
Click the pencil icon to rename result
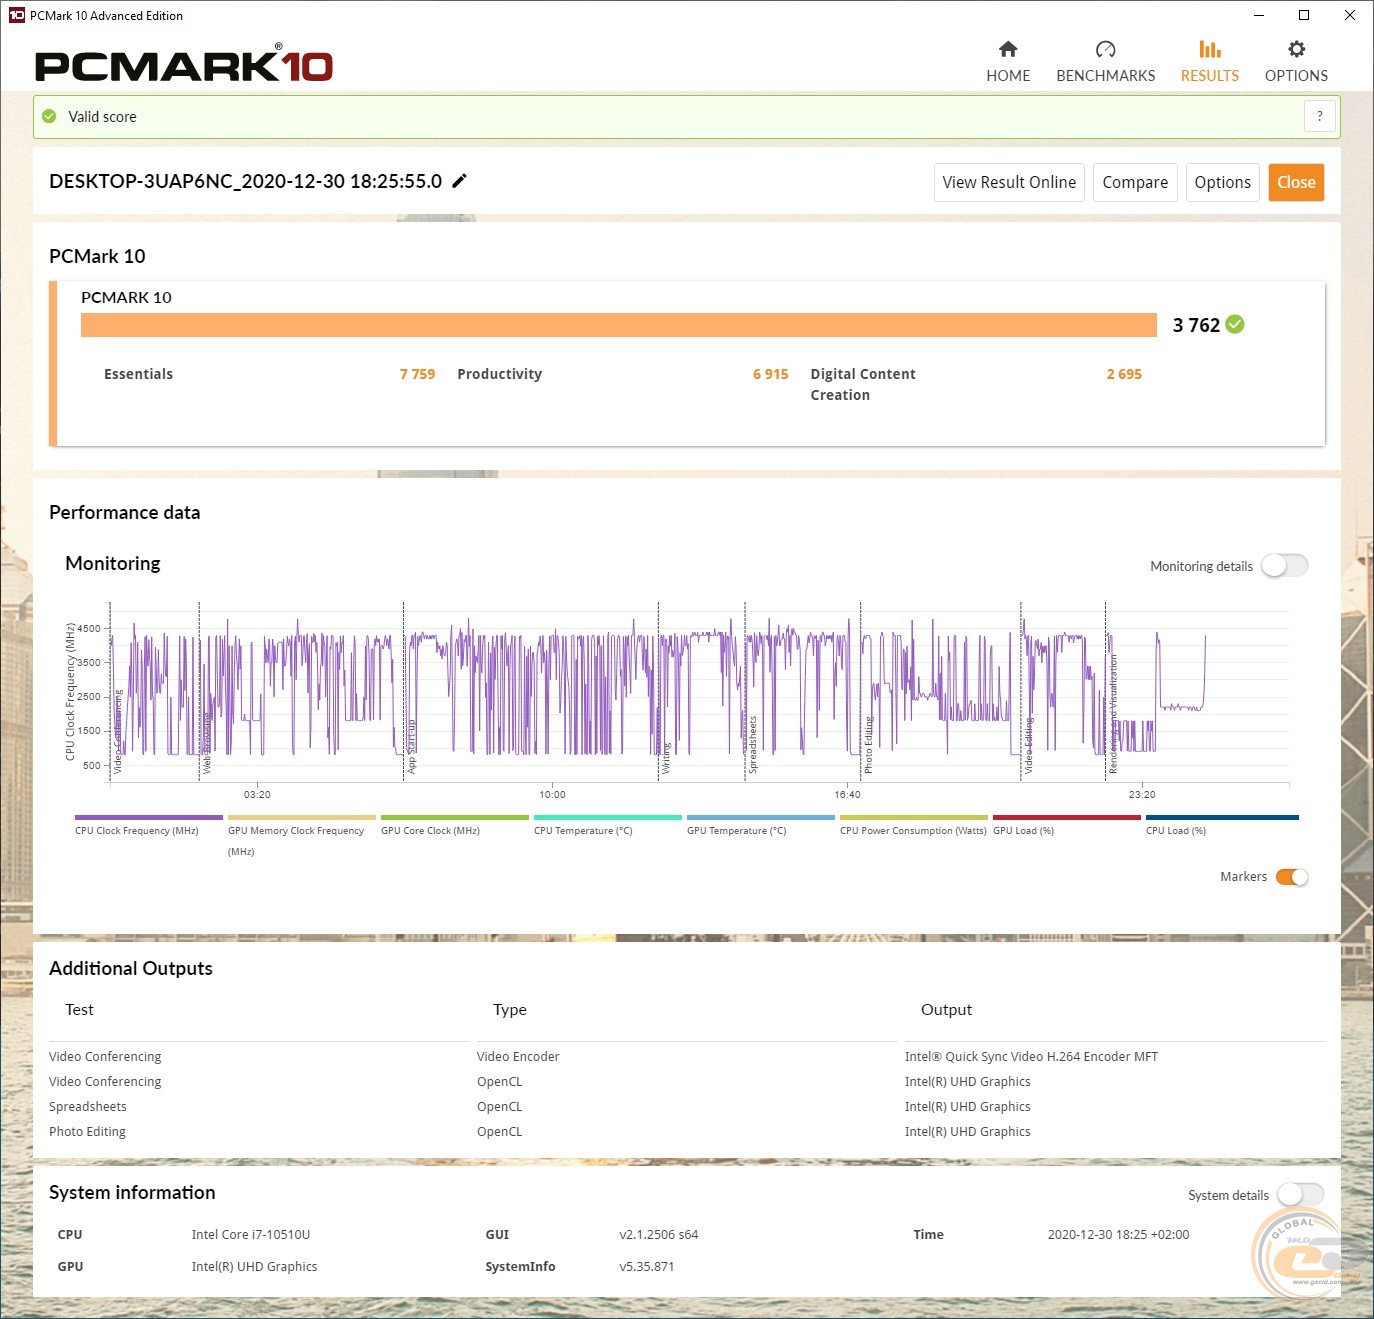pos(460,181)
